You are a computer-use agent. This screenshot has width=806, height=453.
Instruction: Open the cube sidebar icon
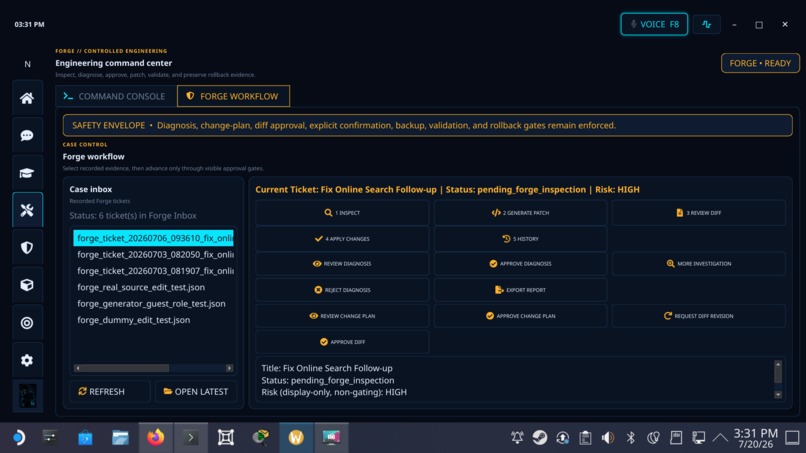27,285
